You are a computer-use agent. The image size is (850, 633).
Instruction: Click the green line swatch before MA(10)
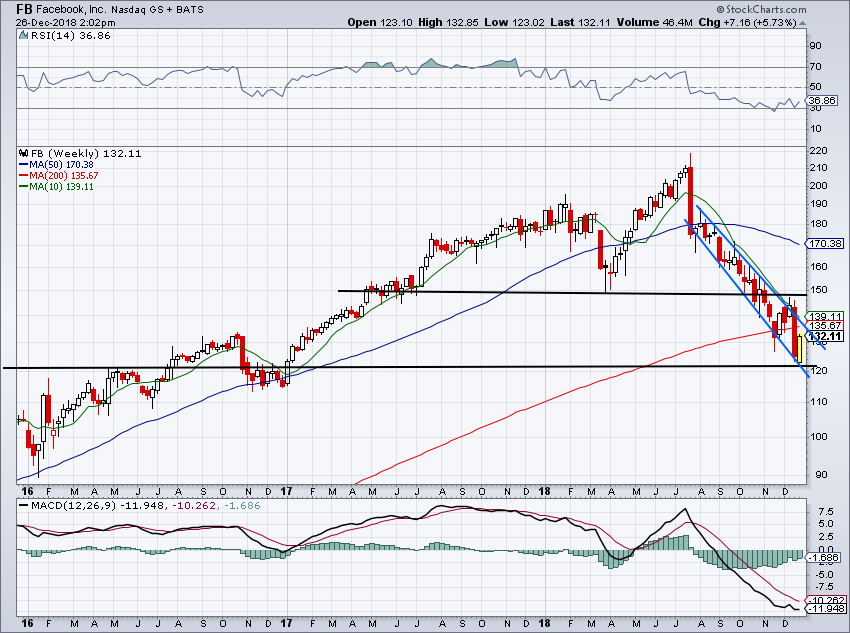coord(23,186)
